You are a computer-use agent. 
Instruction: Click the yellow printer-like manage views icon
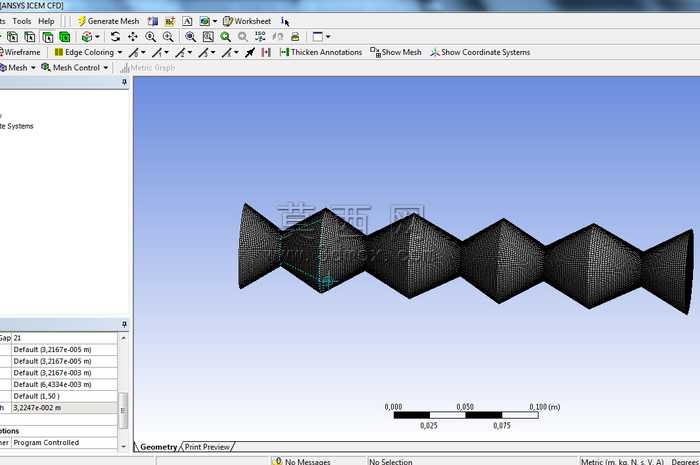click(x=295, y=37)
